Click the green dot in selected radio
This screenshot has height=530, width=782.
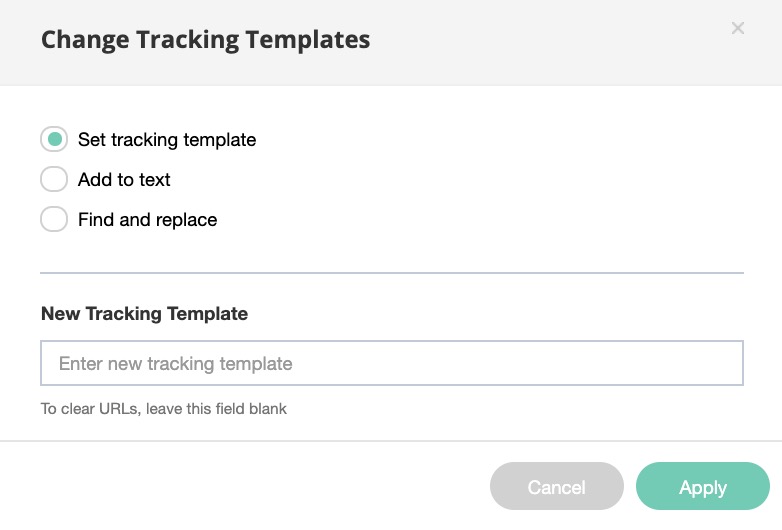tap(54, 139)
